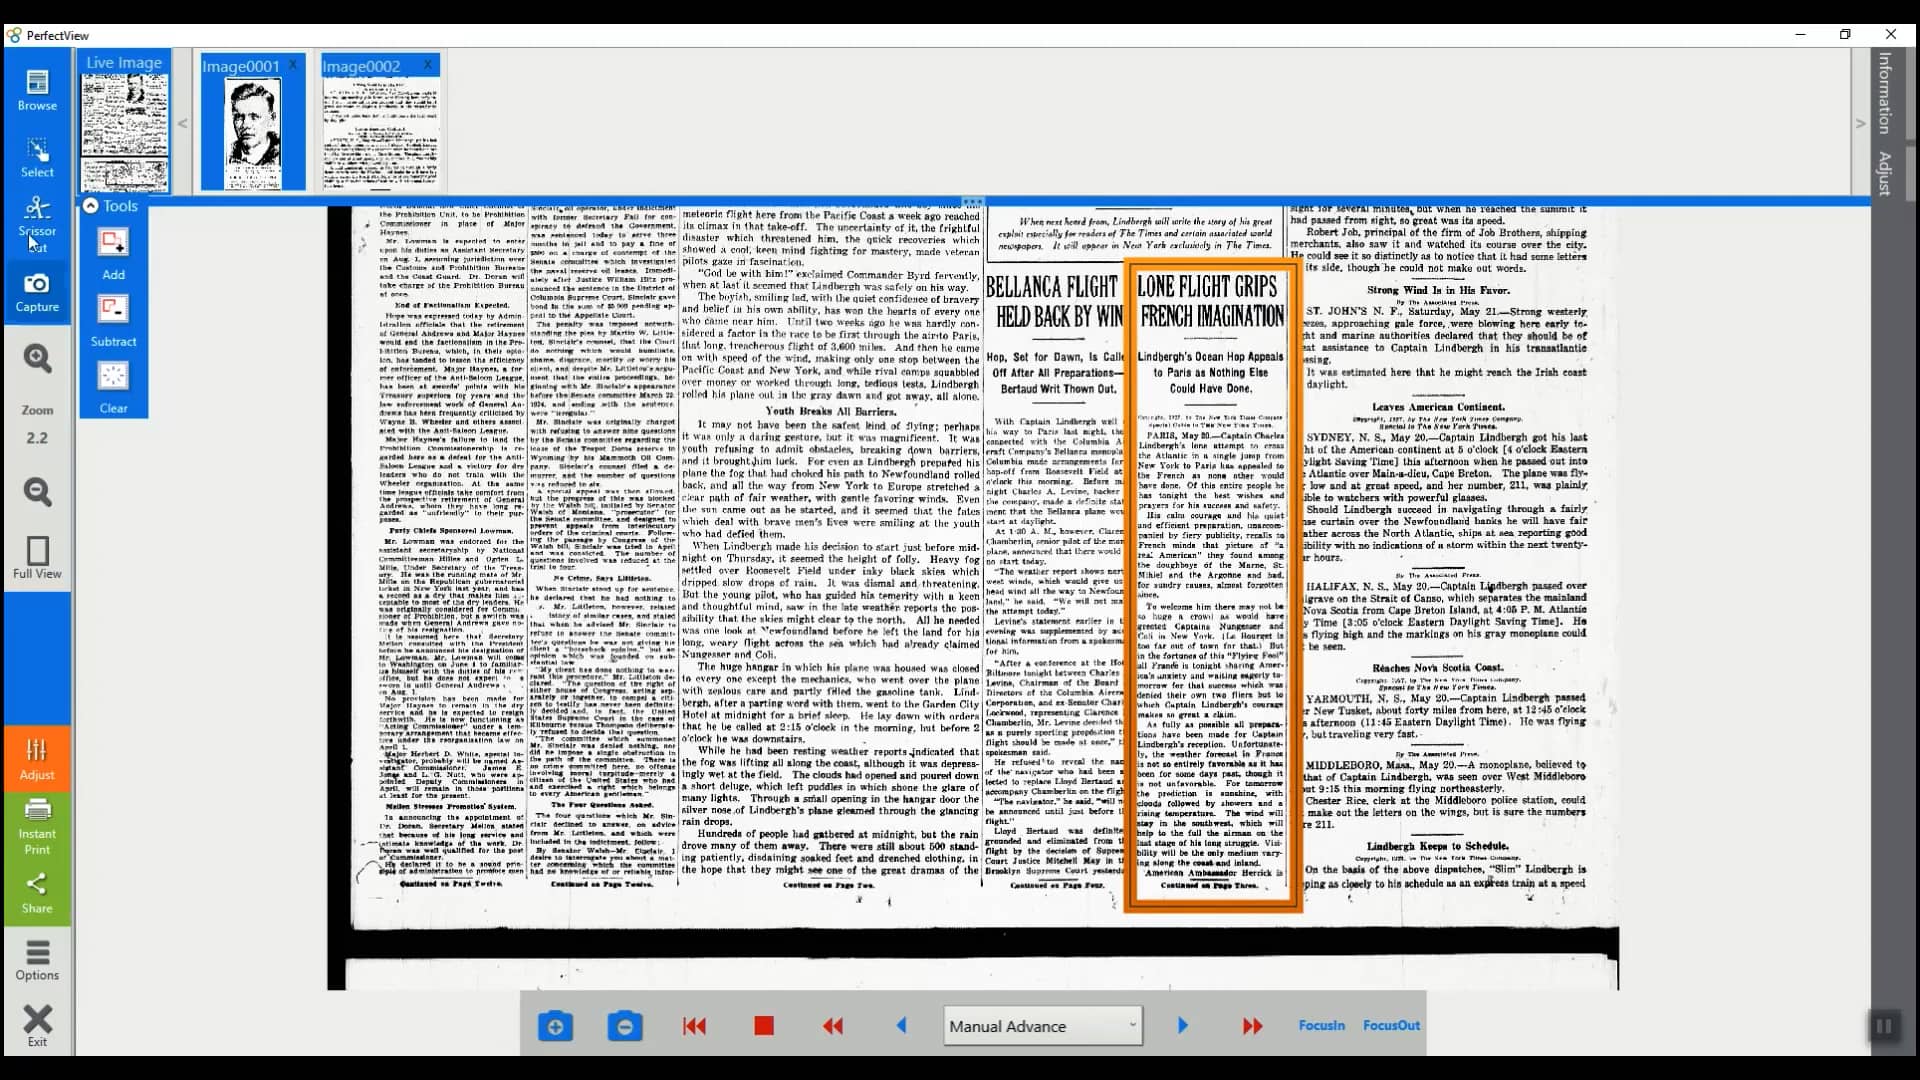Viewport: 1920px width, 1080px height.
Task: Zoom in using the magnifier plus icon
Action: point(37,358)
